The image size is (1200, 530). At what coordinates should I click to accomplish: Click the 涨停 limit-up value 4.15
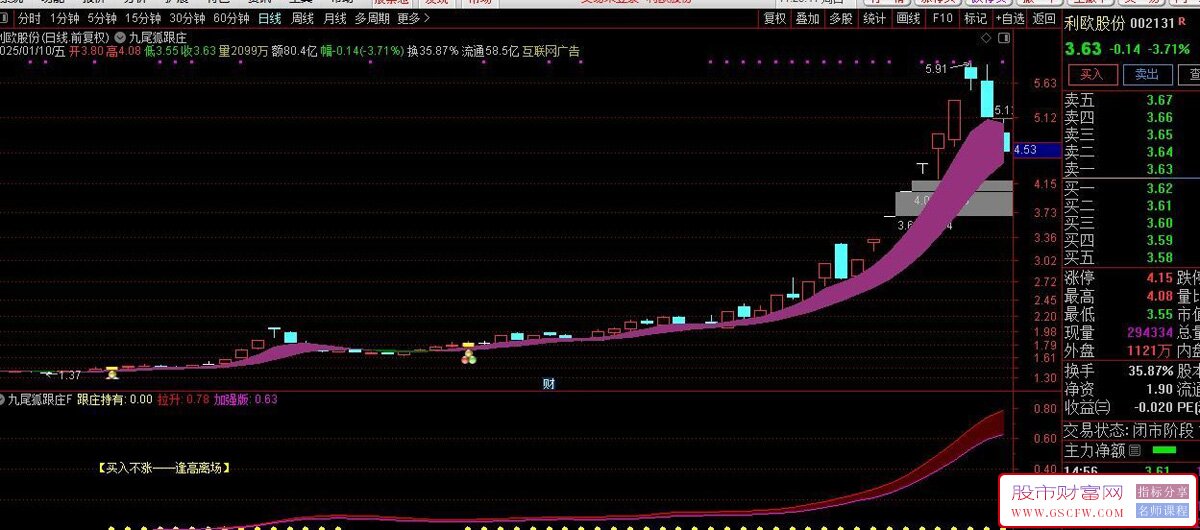pos(1159,278)
